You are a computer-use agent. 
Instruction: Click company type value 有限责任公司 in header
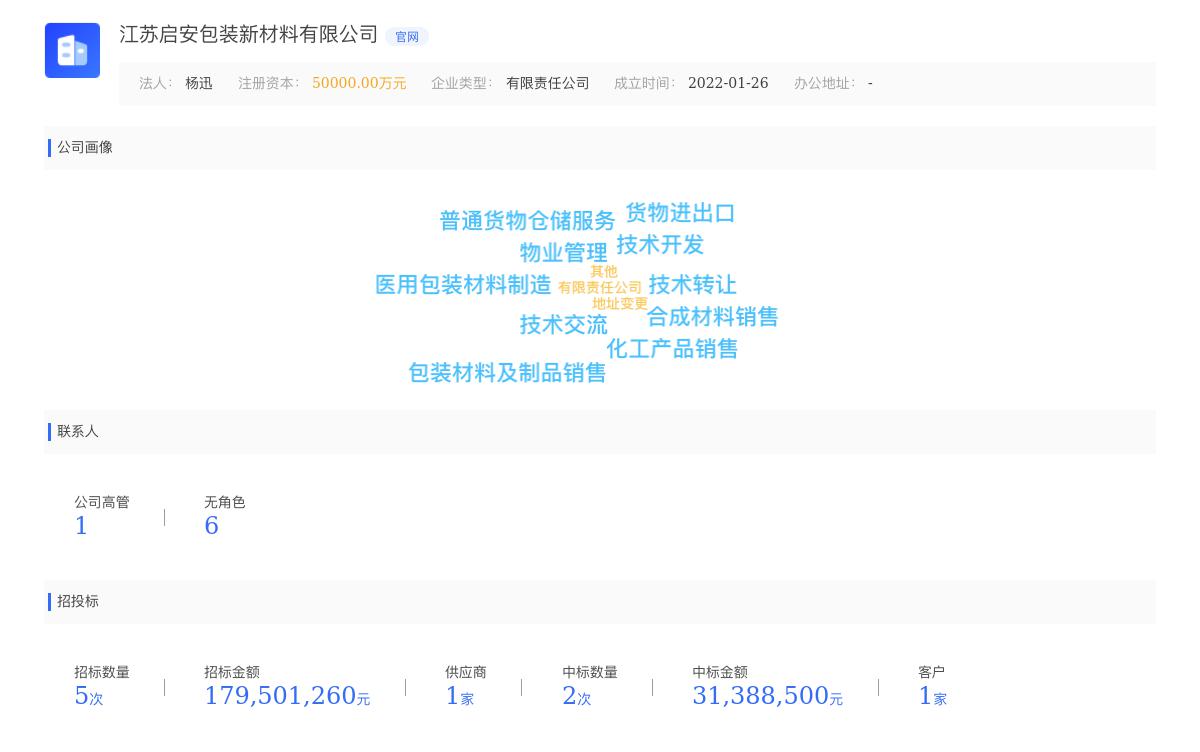pos(548,83)
